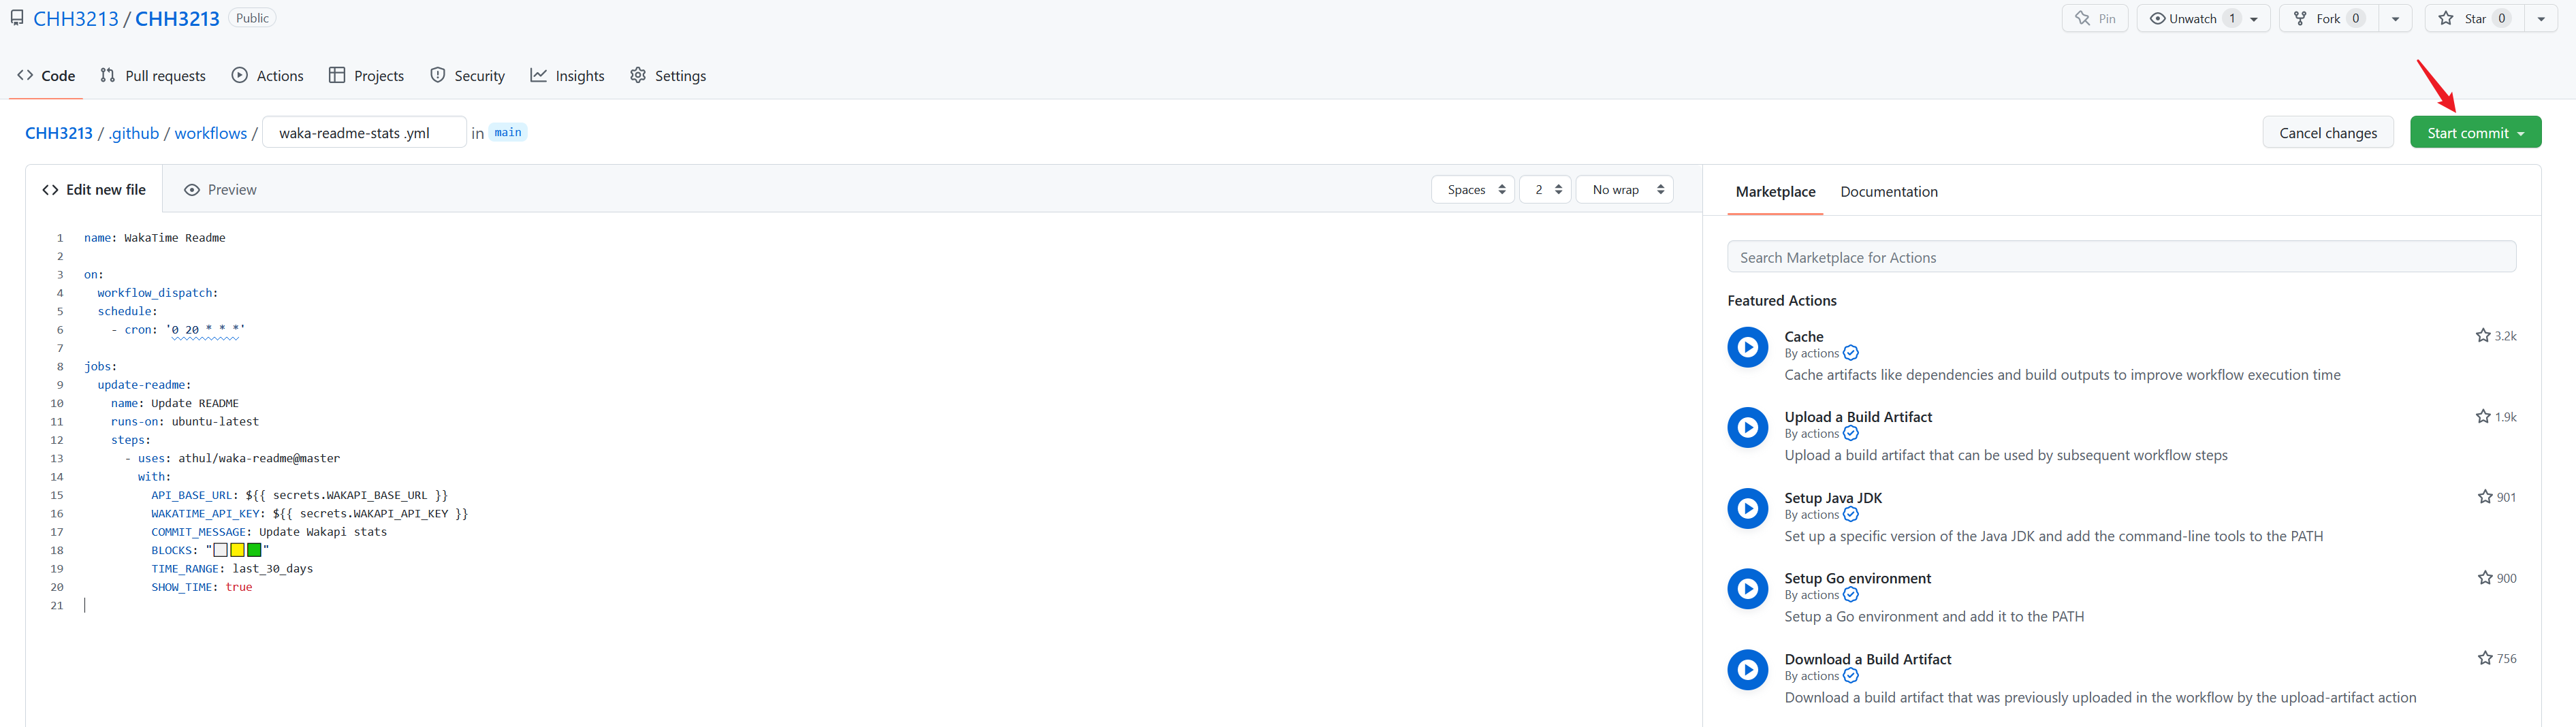Click the Upload a Build Artifact icon
Screen dimensions: 2576x727
(x=1747, y=428)
